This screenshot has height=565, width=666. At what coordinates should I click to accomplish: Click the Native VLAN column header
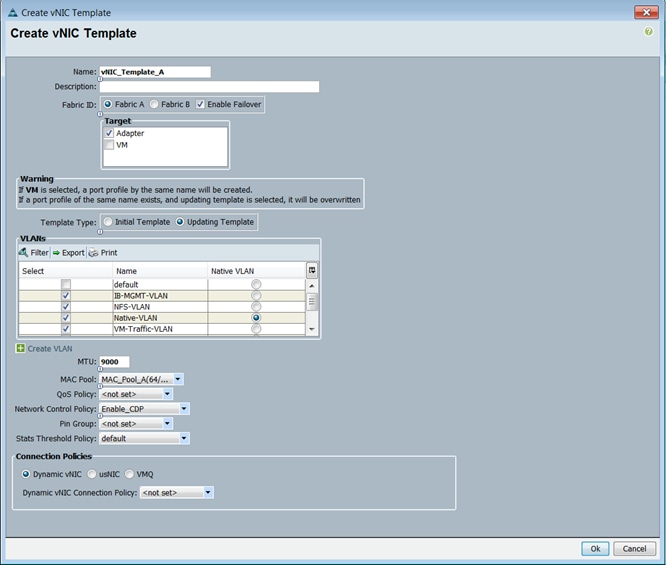[257, 271]
